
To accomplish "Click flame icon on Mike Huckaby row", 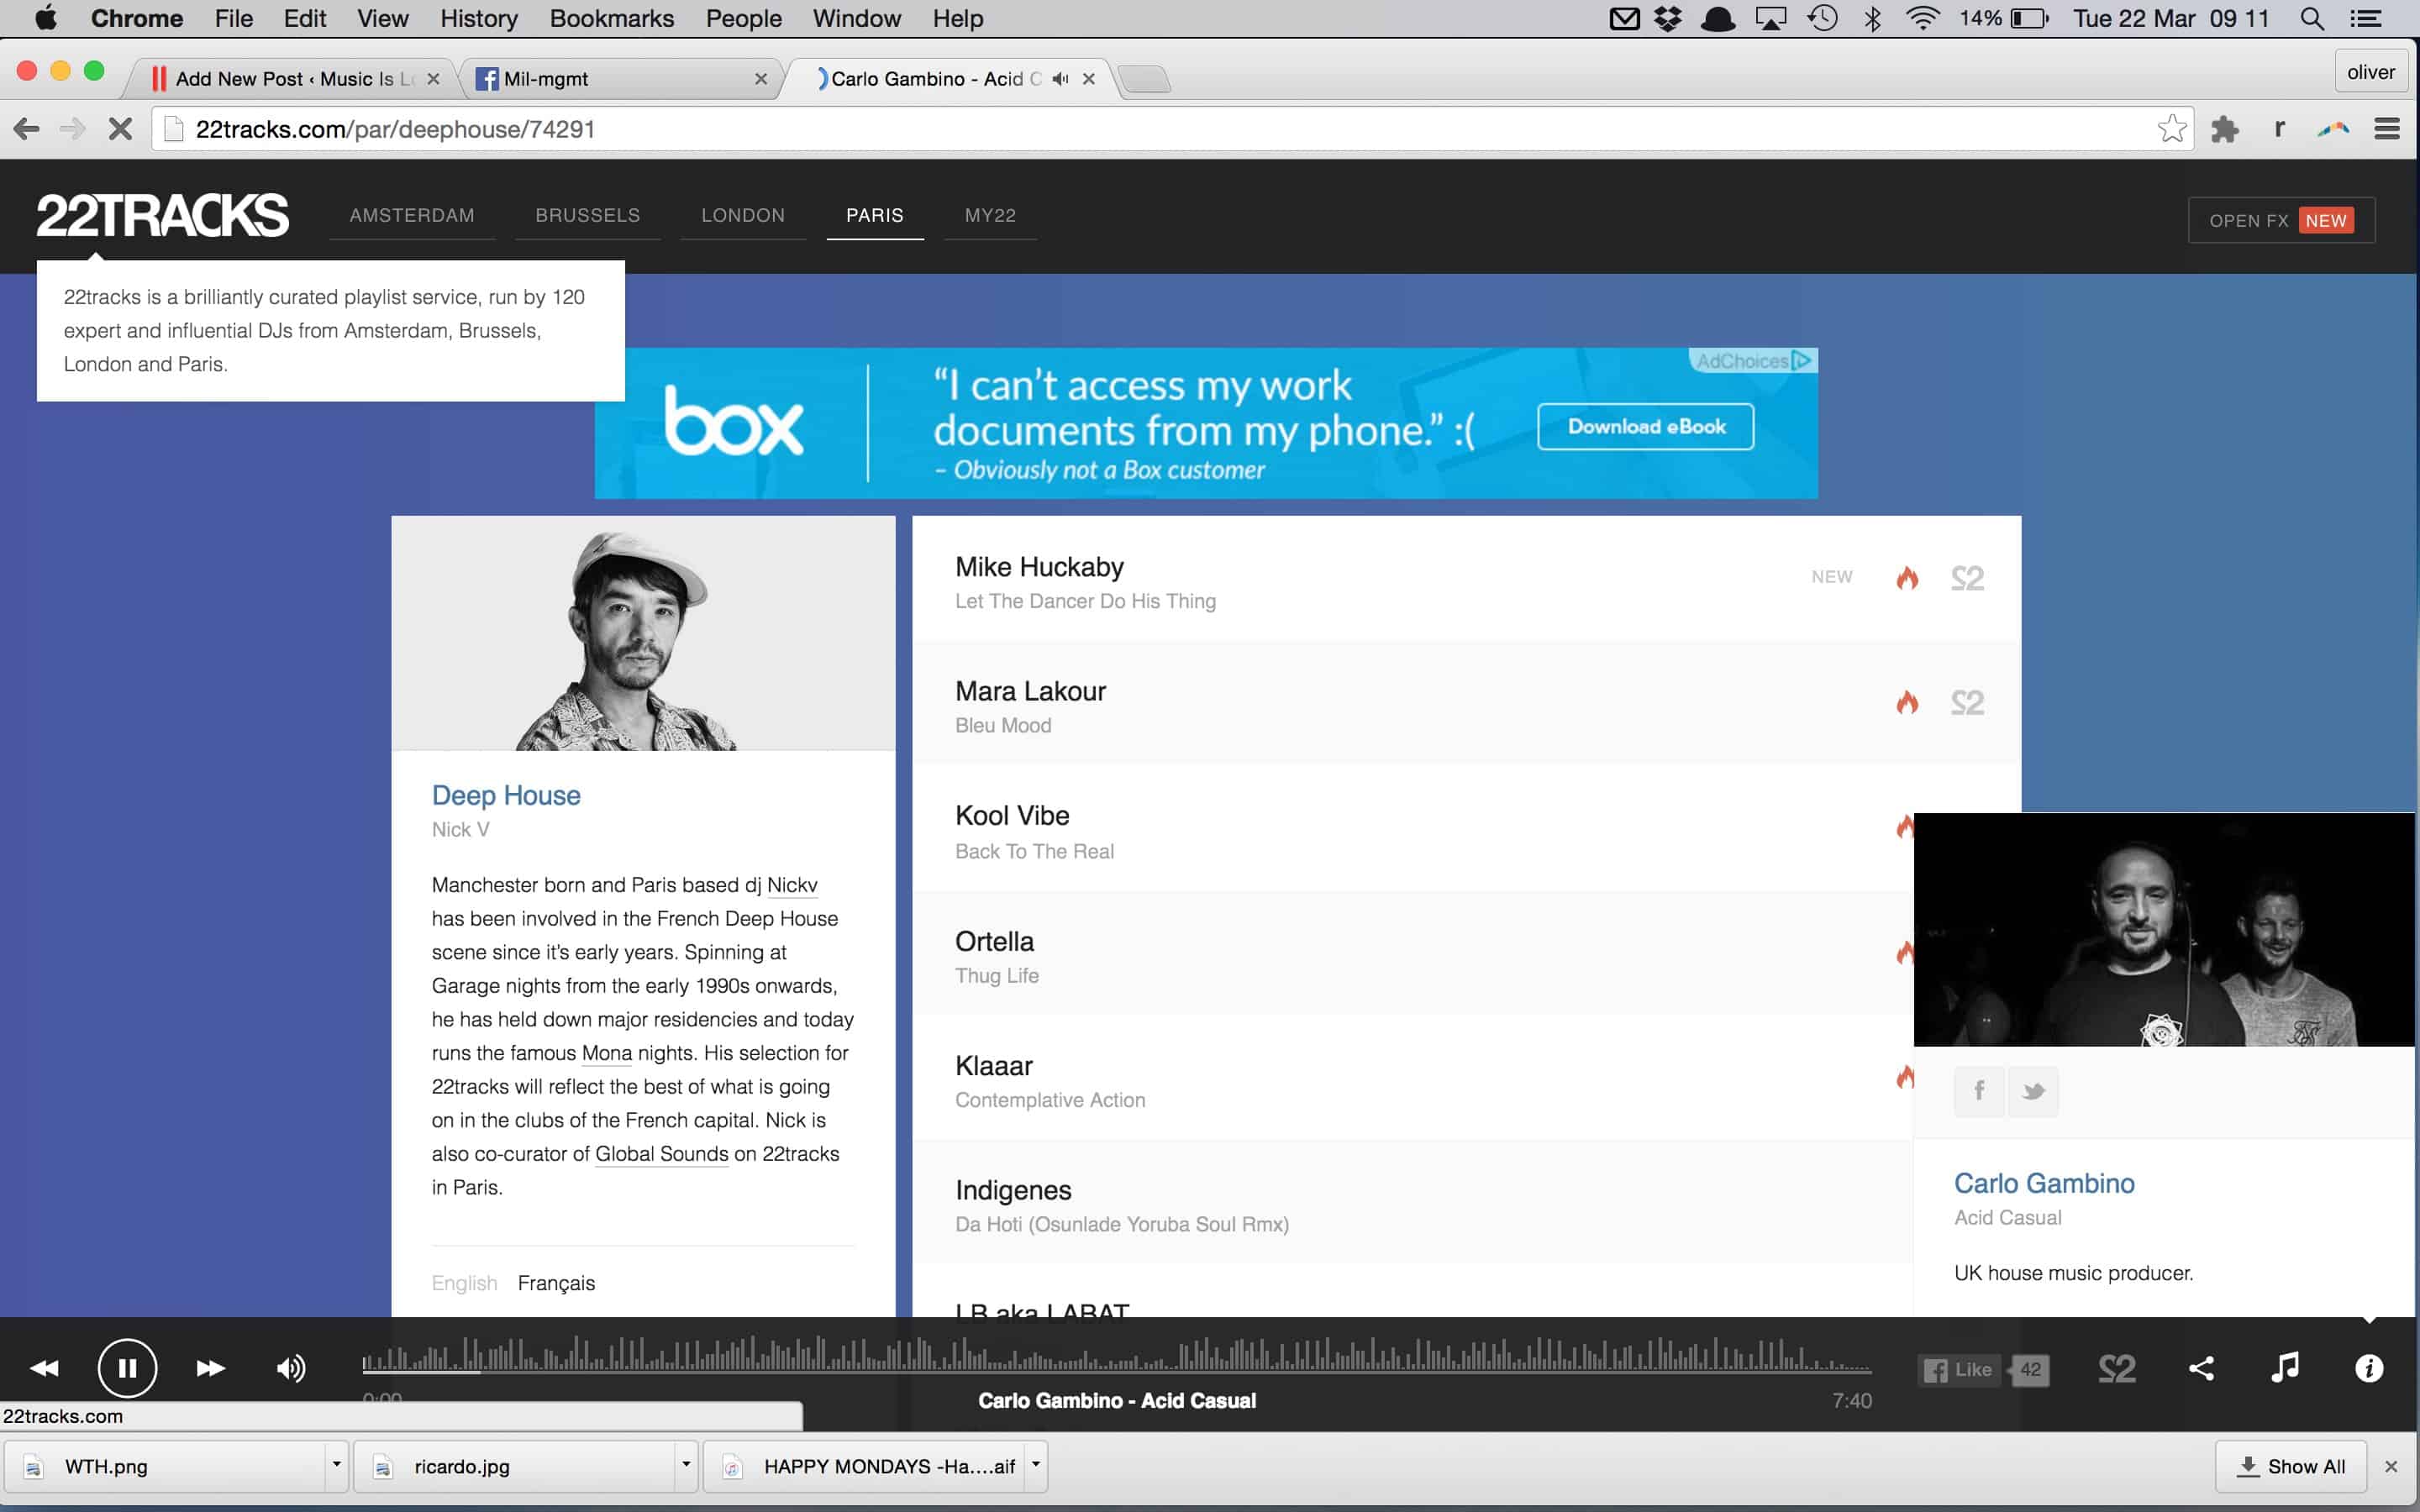I will tap(1907, 578).
